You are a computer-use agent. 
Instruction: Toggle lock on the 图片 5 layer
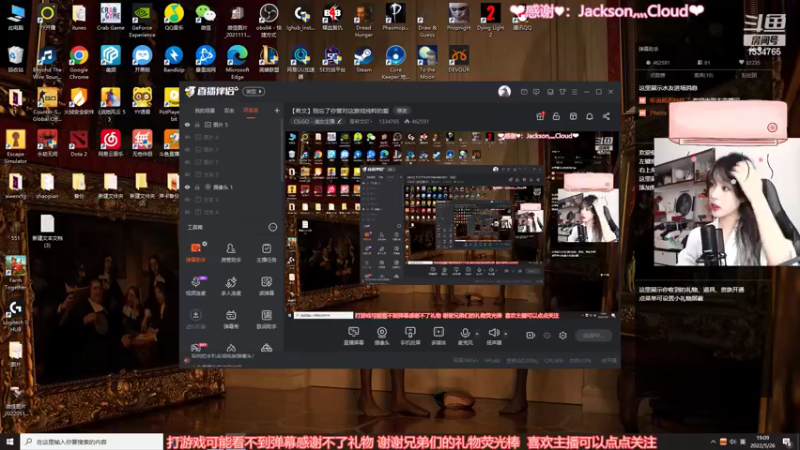(197, 124)
